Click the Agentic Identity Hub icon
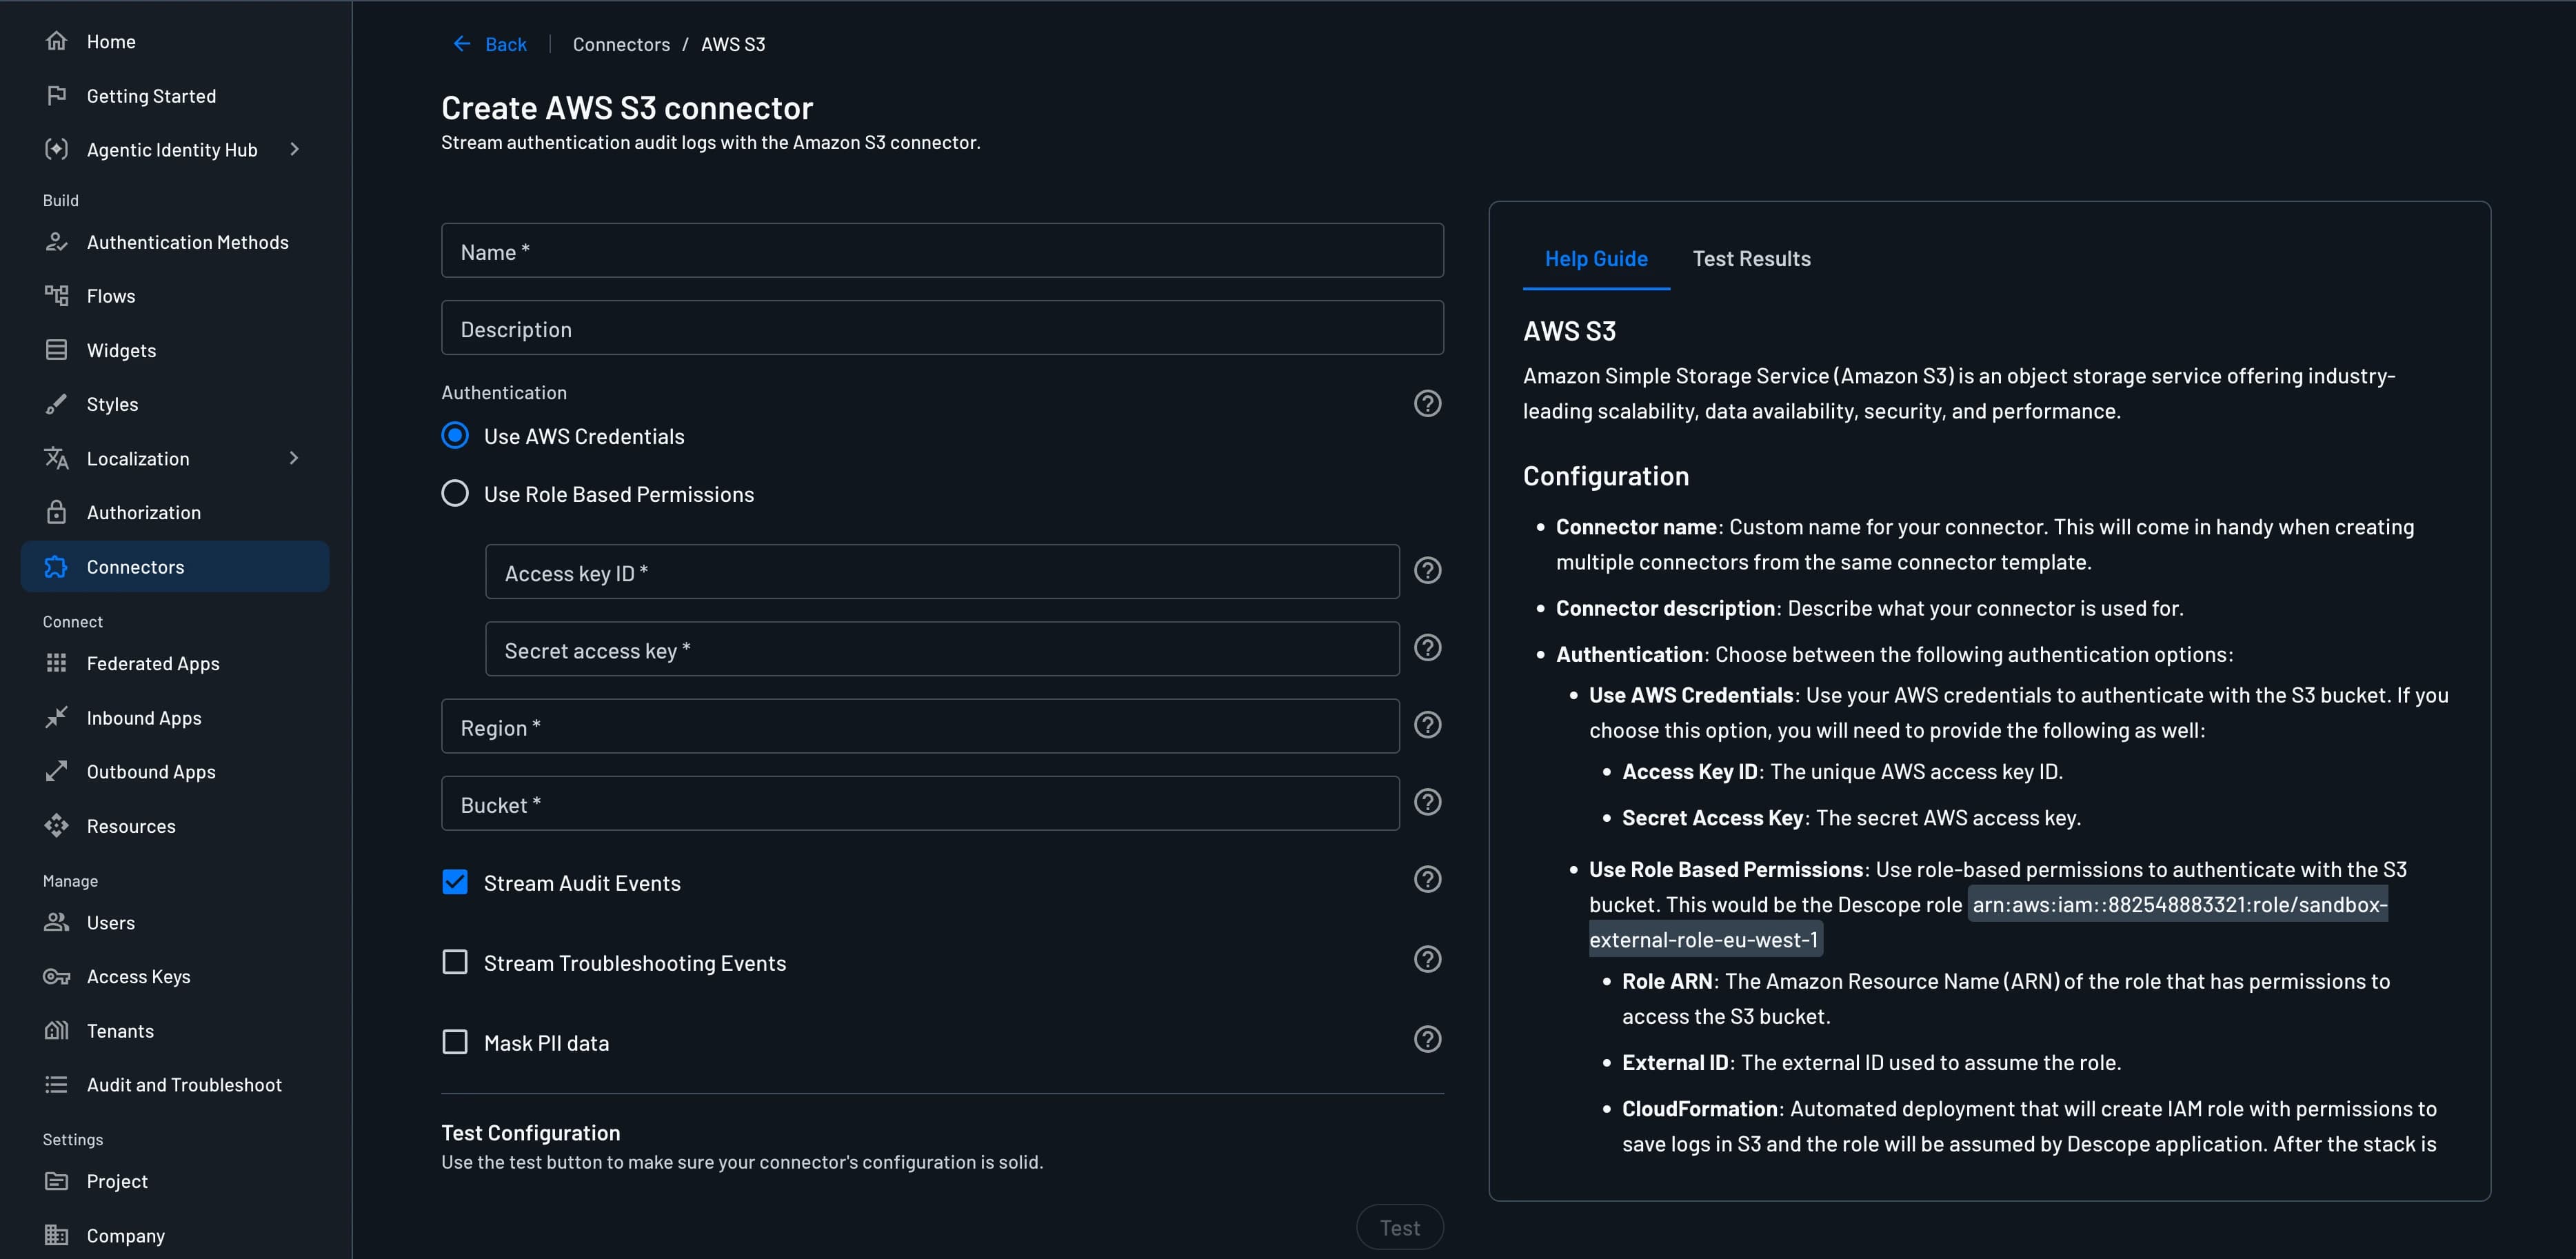2576x1259 pixels. click(56, 149)
